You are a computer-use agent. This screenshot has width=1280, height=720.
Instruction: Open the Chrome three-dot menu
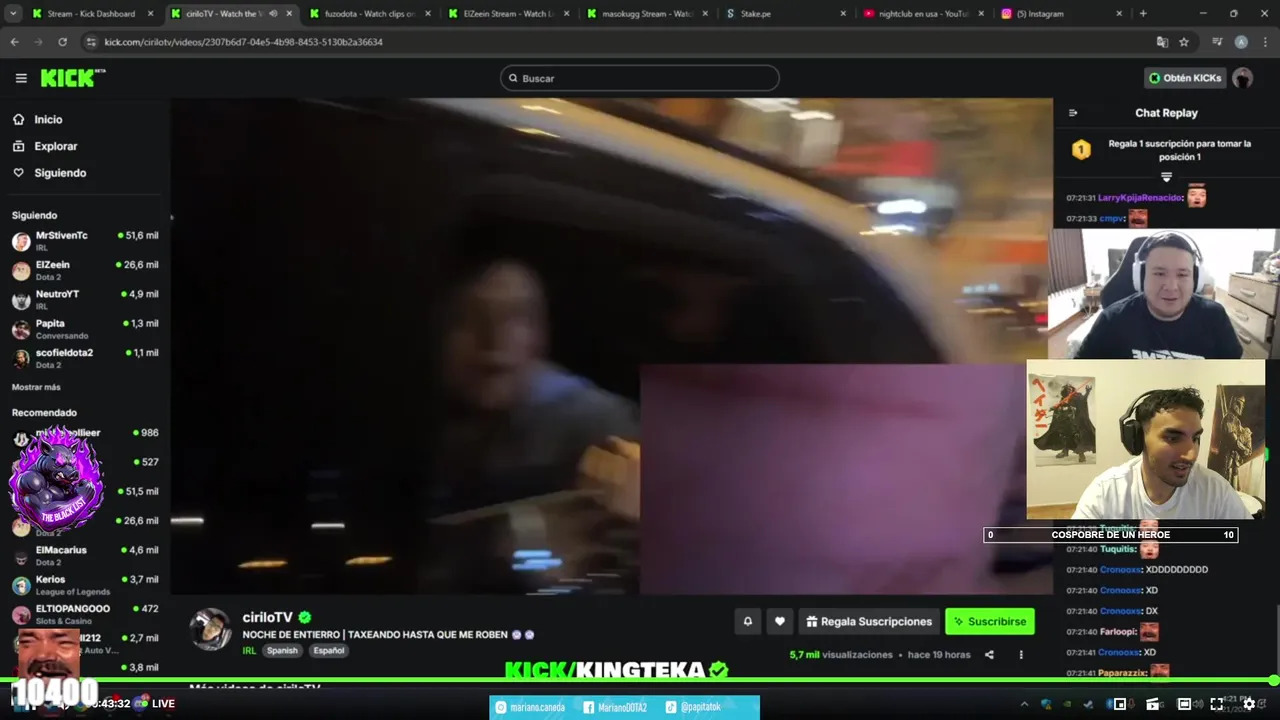coord(1263,42)
